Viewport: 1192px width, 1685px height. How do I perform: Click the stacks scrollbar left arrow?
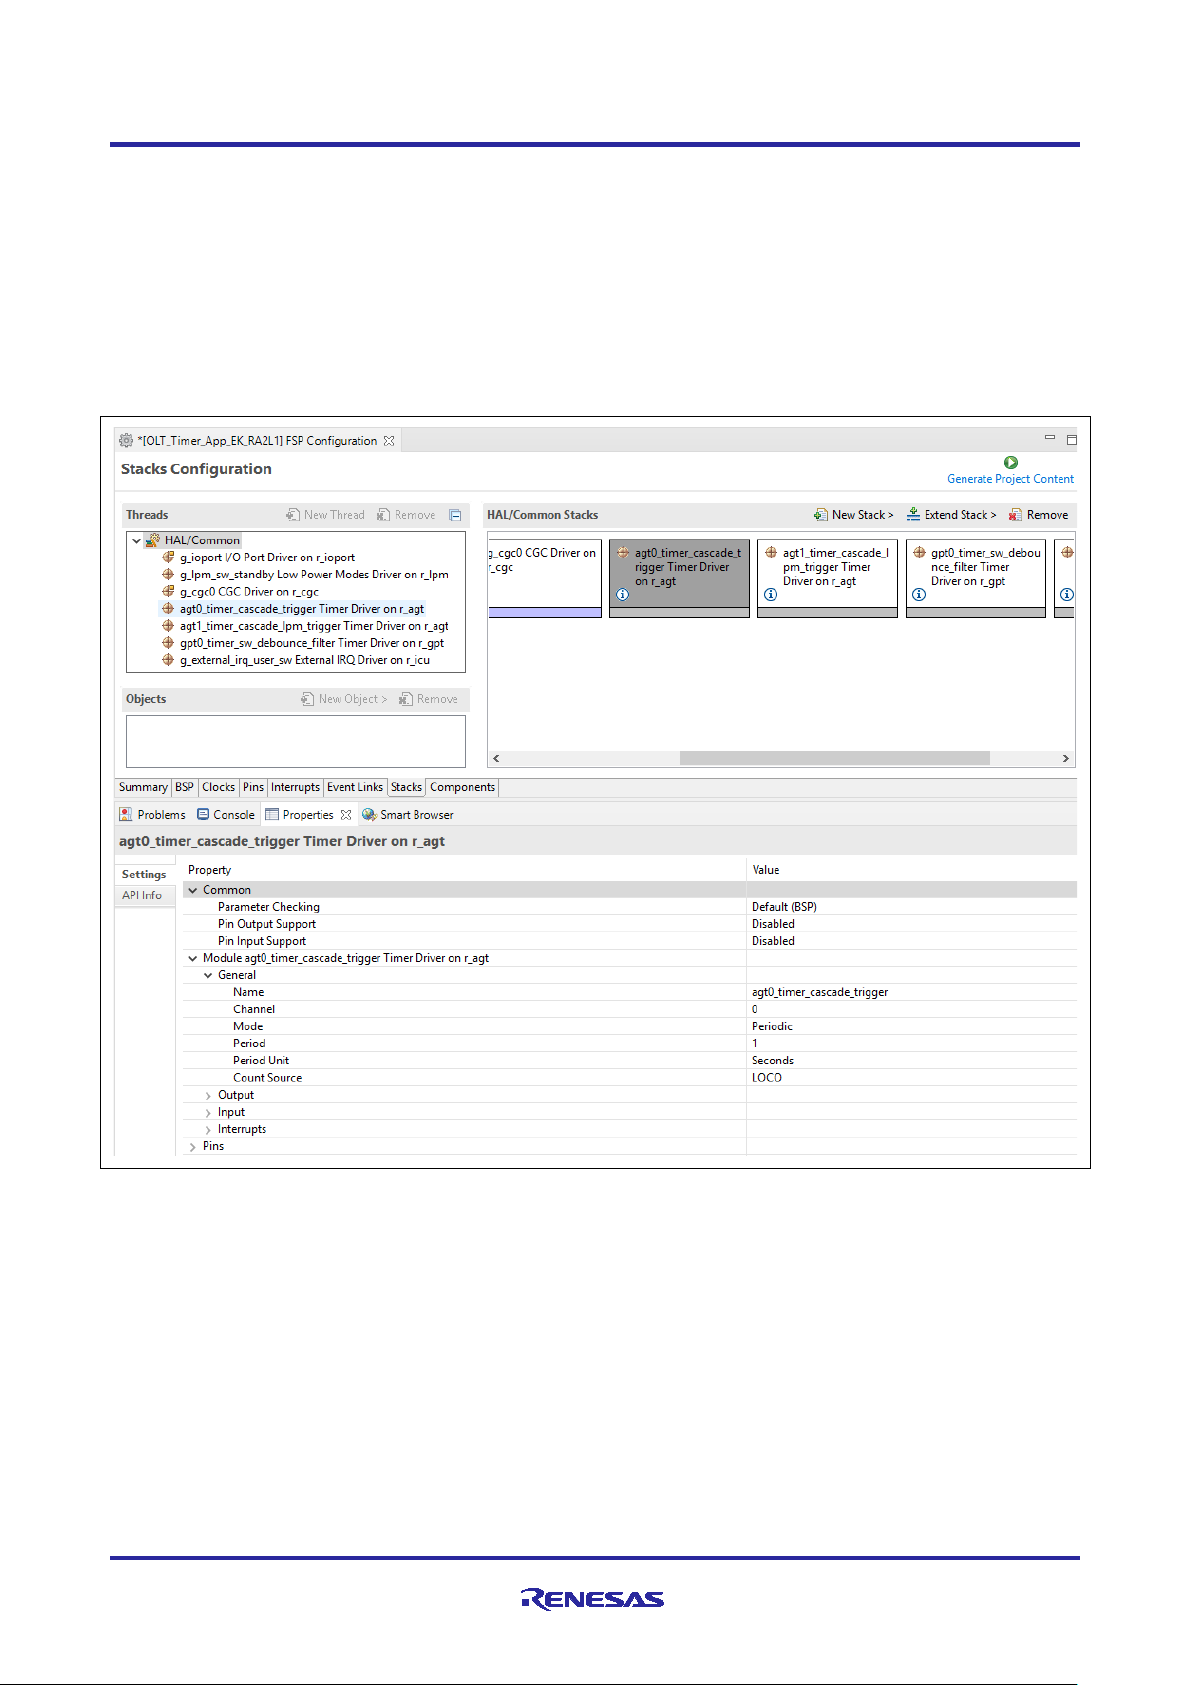[x=496, y=759]
